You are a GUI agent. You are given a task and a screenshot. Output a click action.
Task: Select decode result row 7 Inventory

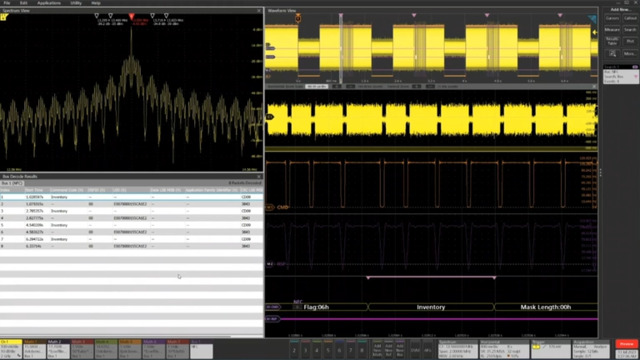coord(131,239)
